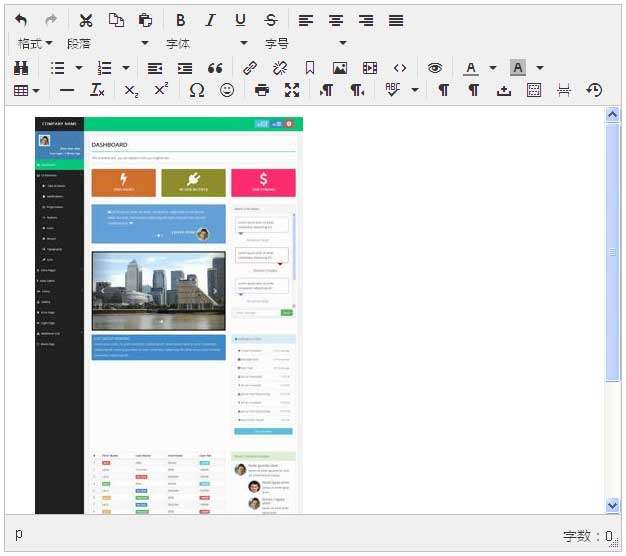This screenshot has width=626, height=556.
Task: Click the p element path in status bar
Action: coord(19,534)
